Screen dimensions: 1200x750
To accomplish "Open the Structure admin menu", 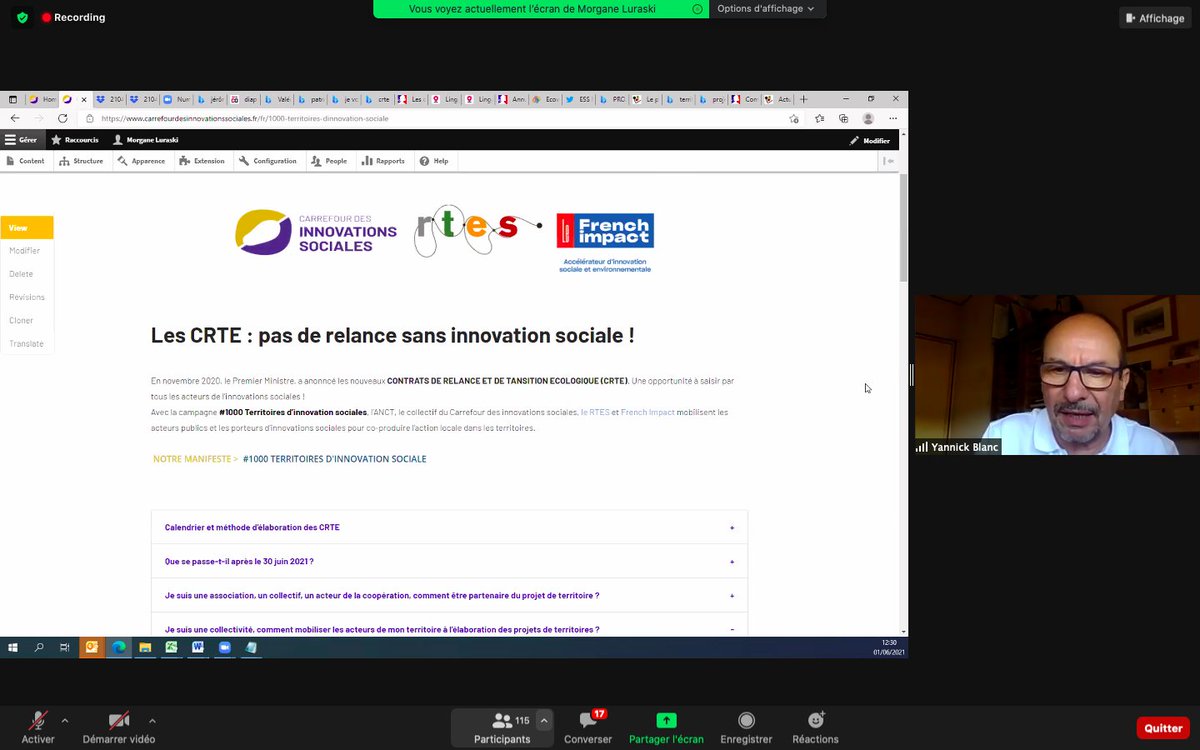I will pos(81,161).
